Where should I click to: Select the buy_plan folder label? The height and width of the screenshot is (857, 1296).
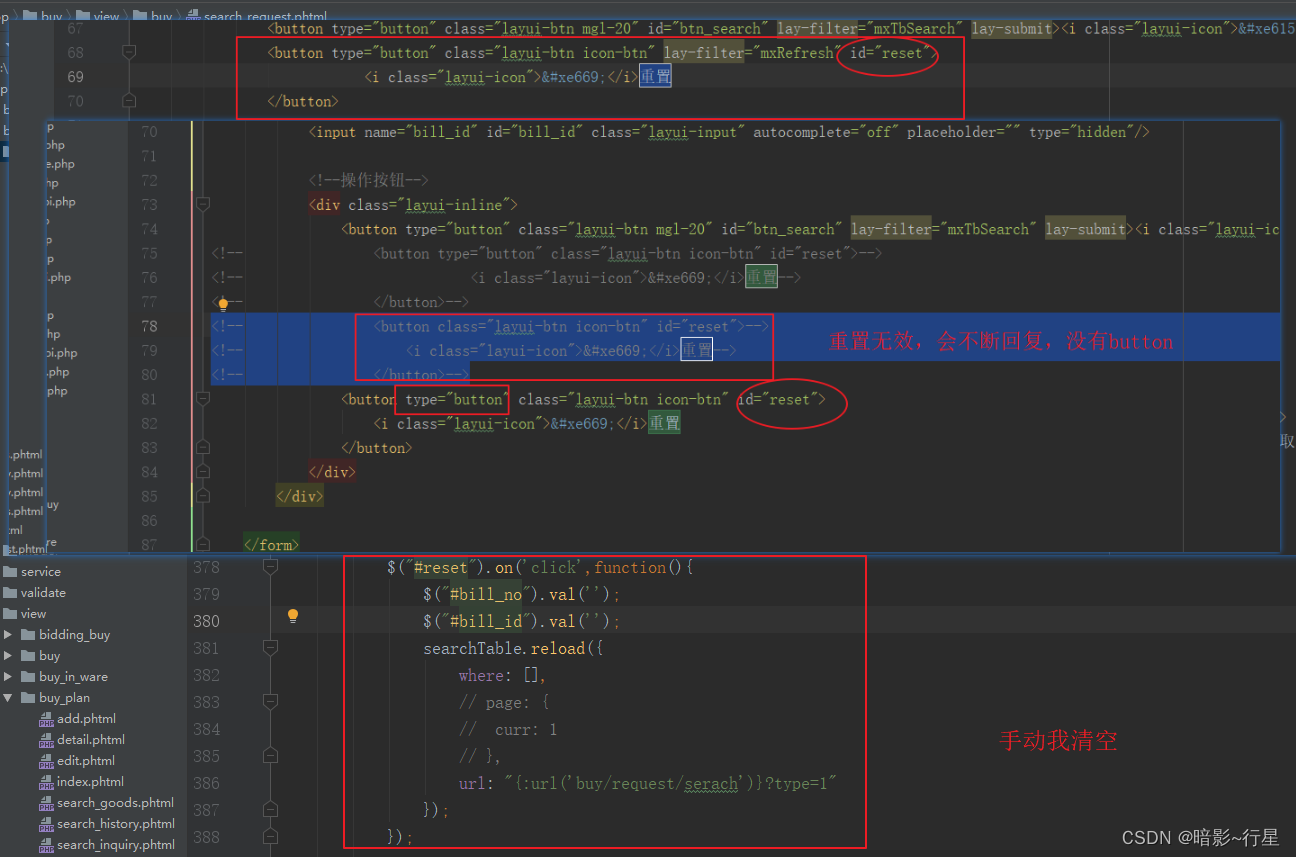pos(64,698)
